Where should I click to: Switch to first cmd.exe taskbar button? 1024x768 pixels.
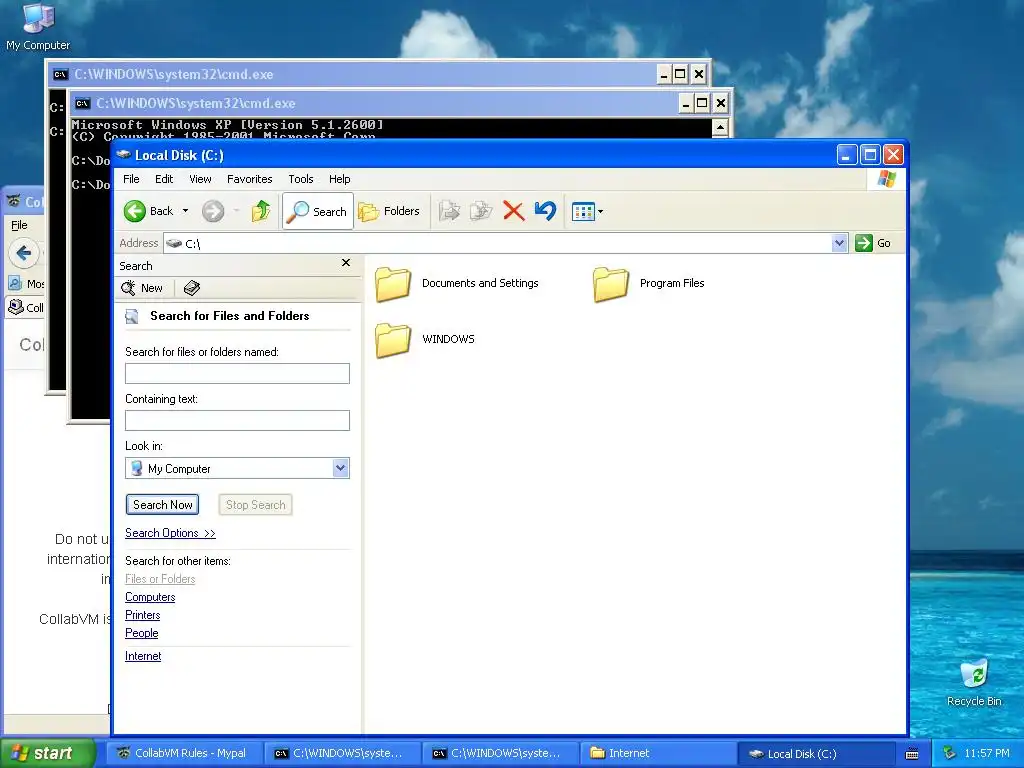[343, 753]
